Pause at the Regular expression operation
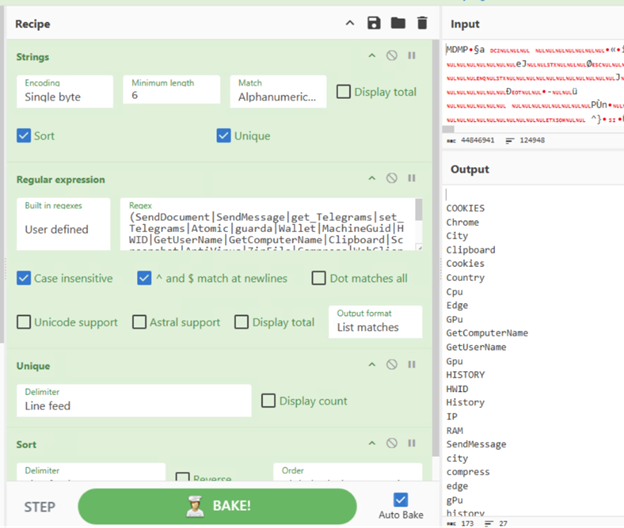This screenshot has width=624, height=528. [412, 178]
